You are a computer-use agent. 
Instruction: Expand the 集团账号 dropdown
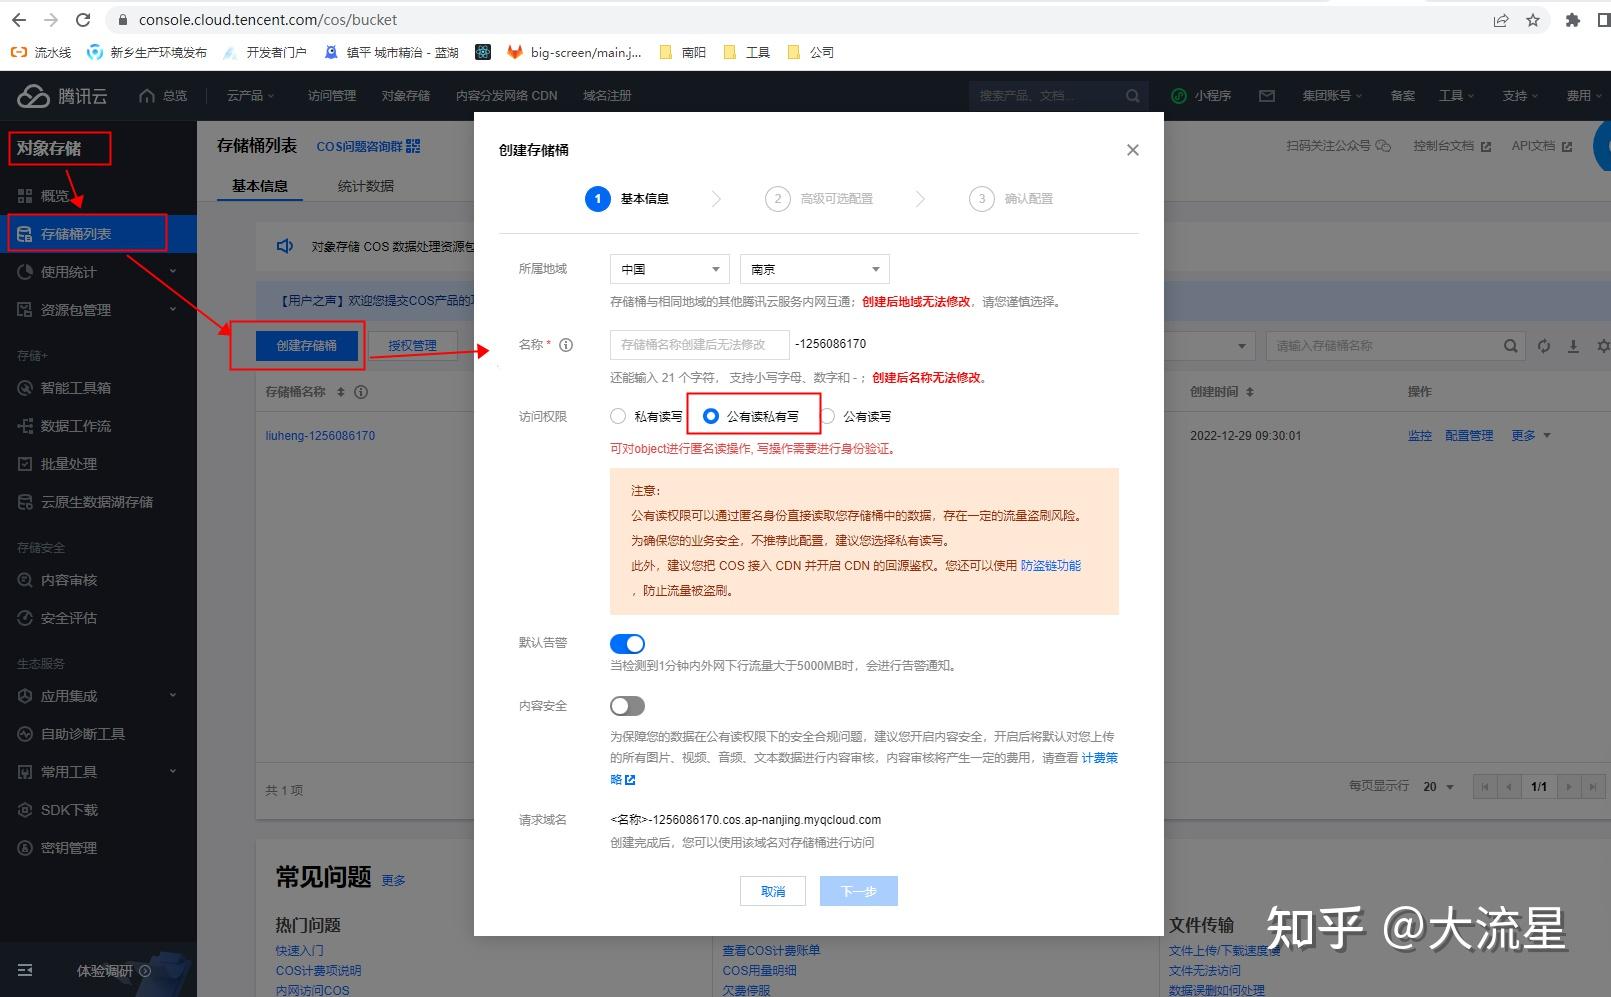point(1333,96)
